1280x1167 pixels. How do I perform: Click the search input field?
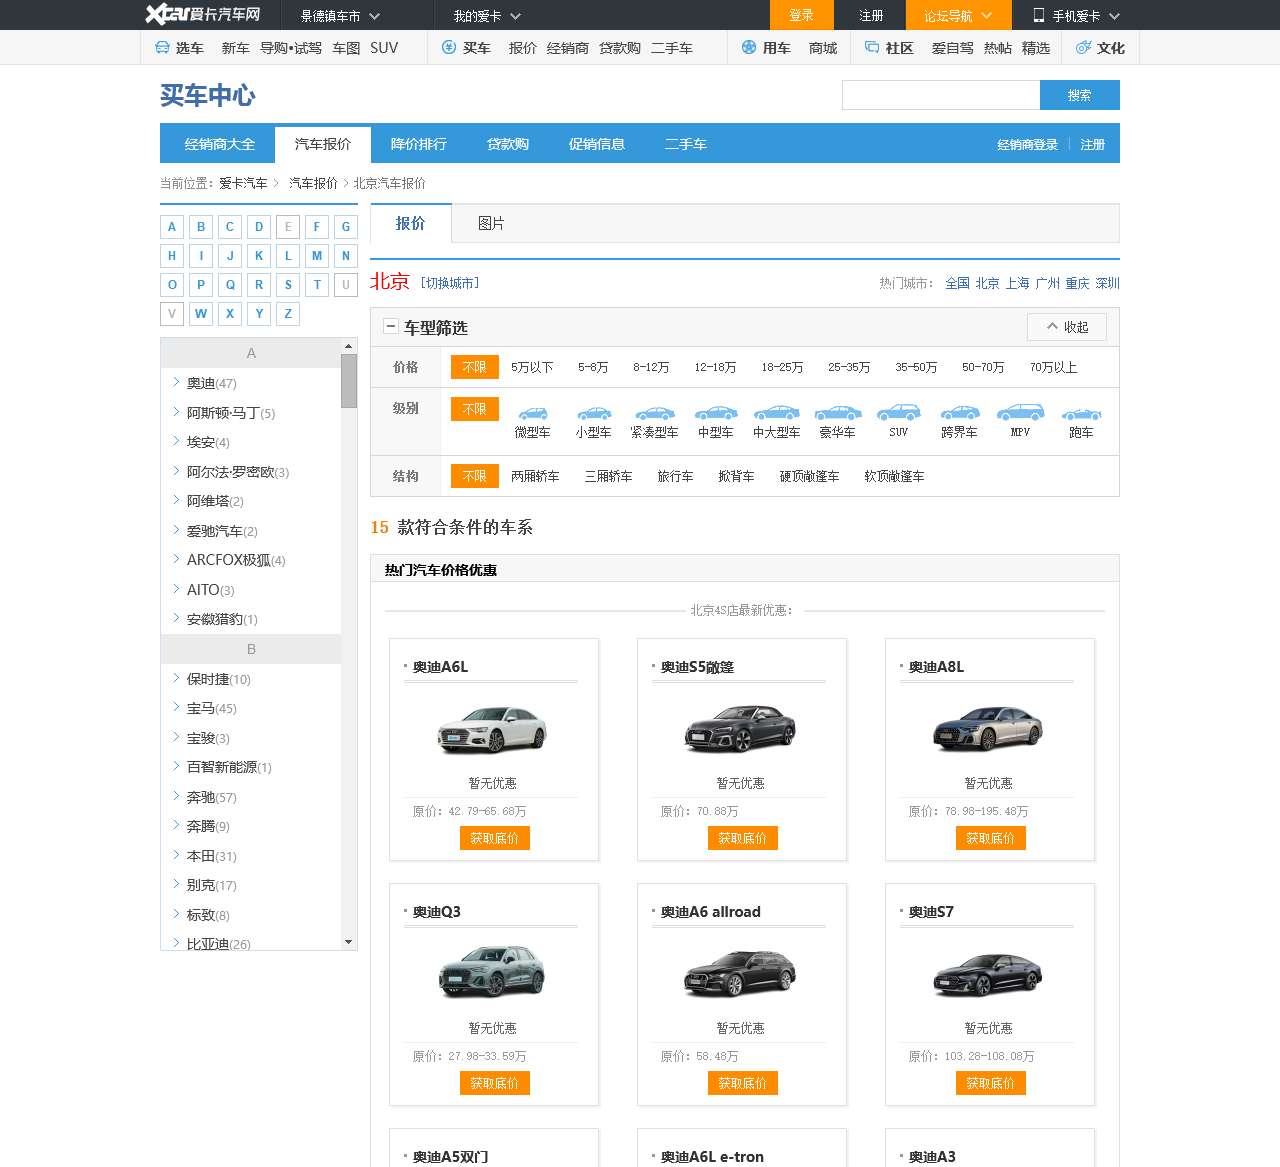click(x=941, y=95)
